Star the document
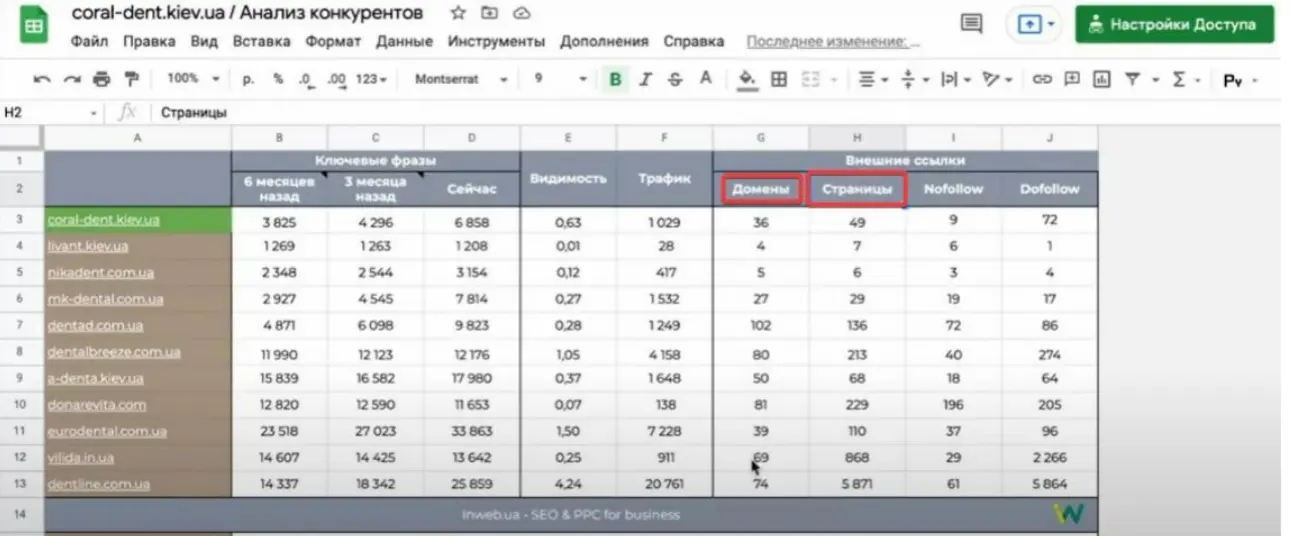The image size is (1291, 536). point(458,14)
